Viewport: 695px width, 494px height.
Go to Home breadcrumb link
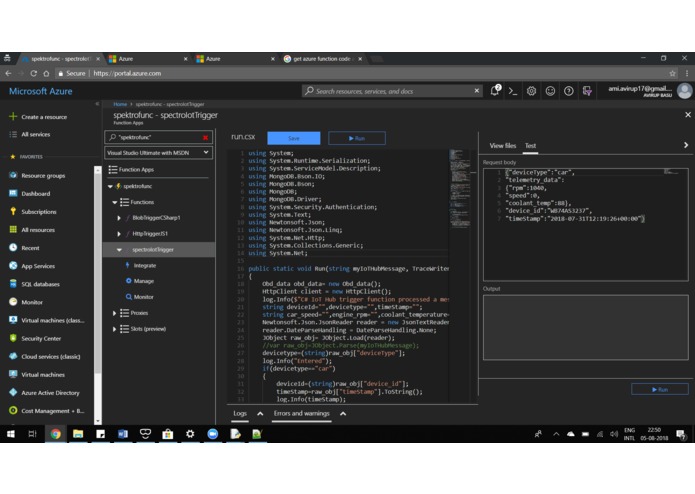[x=120, y=104]
